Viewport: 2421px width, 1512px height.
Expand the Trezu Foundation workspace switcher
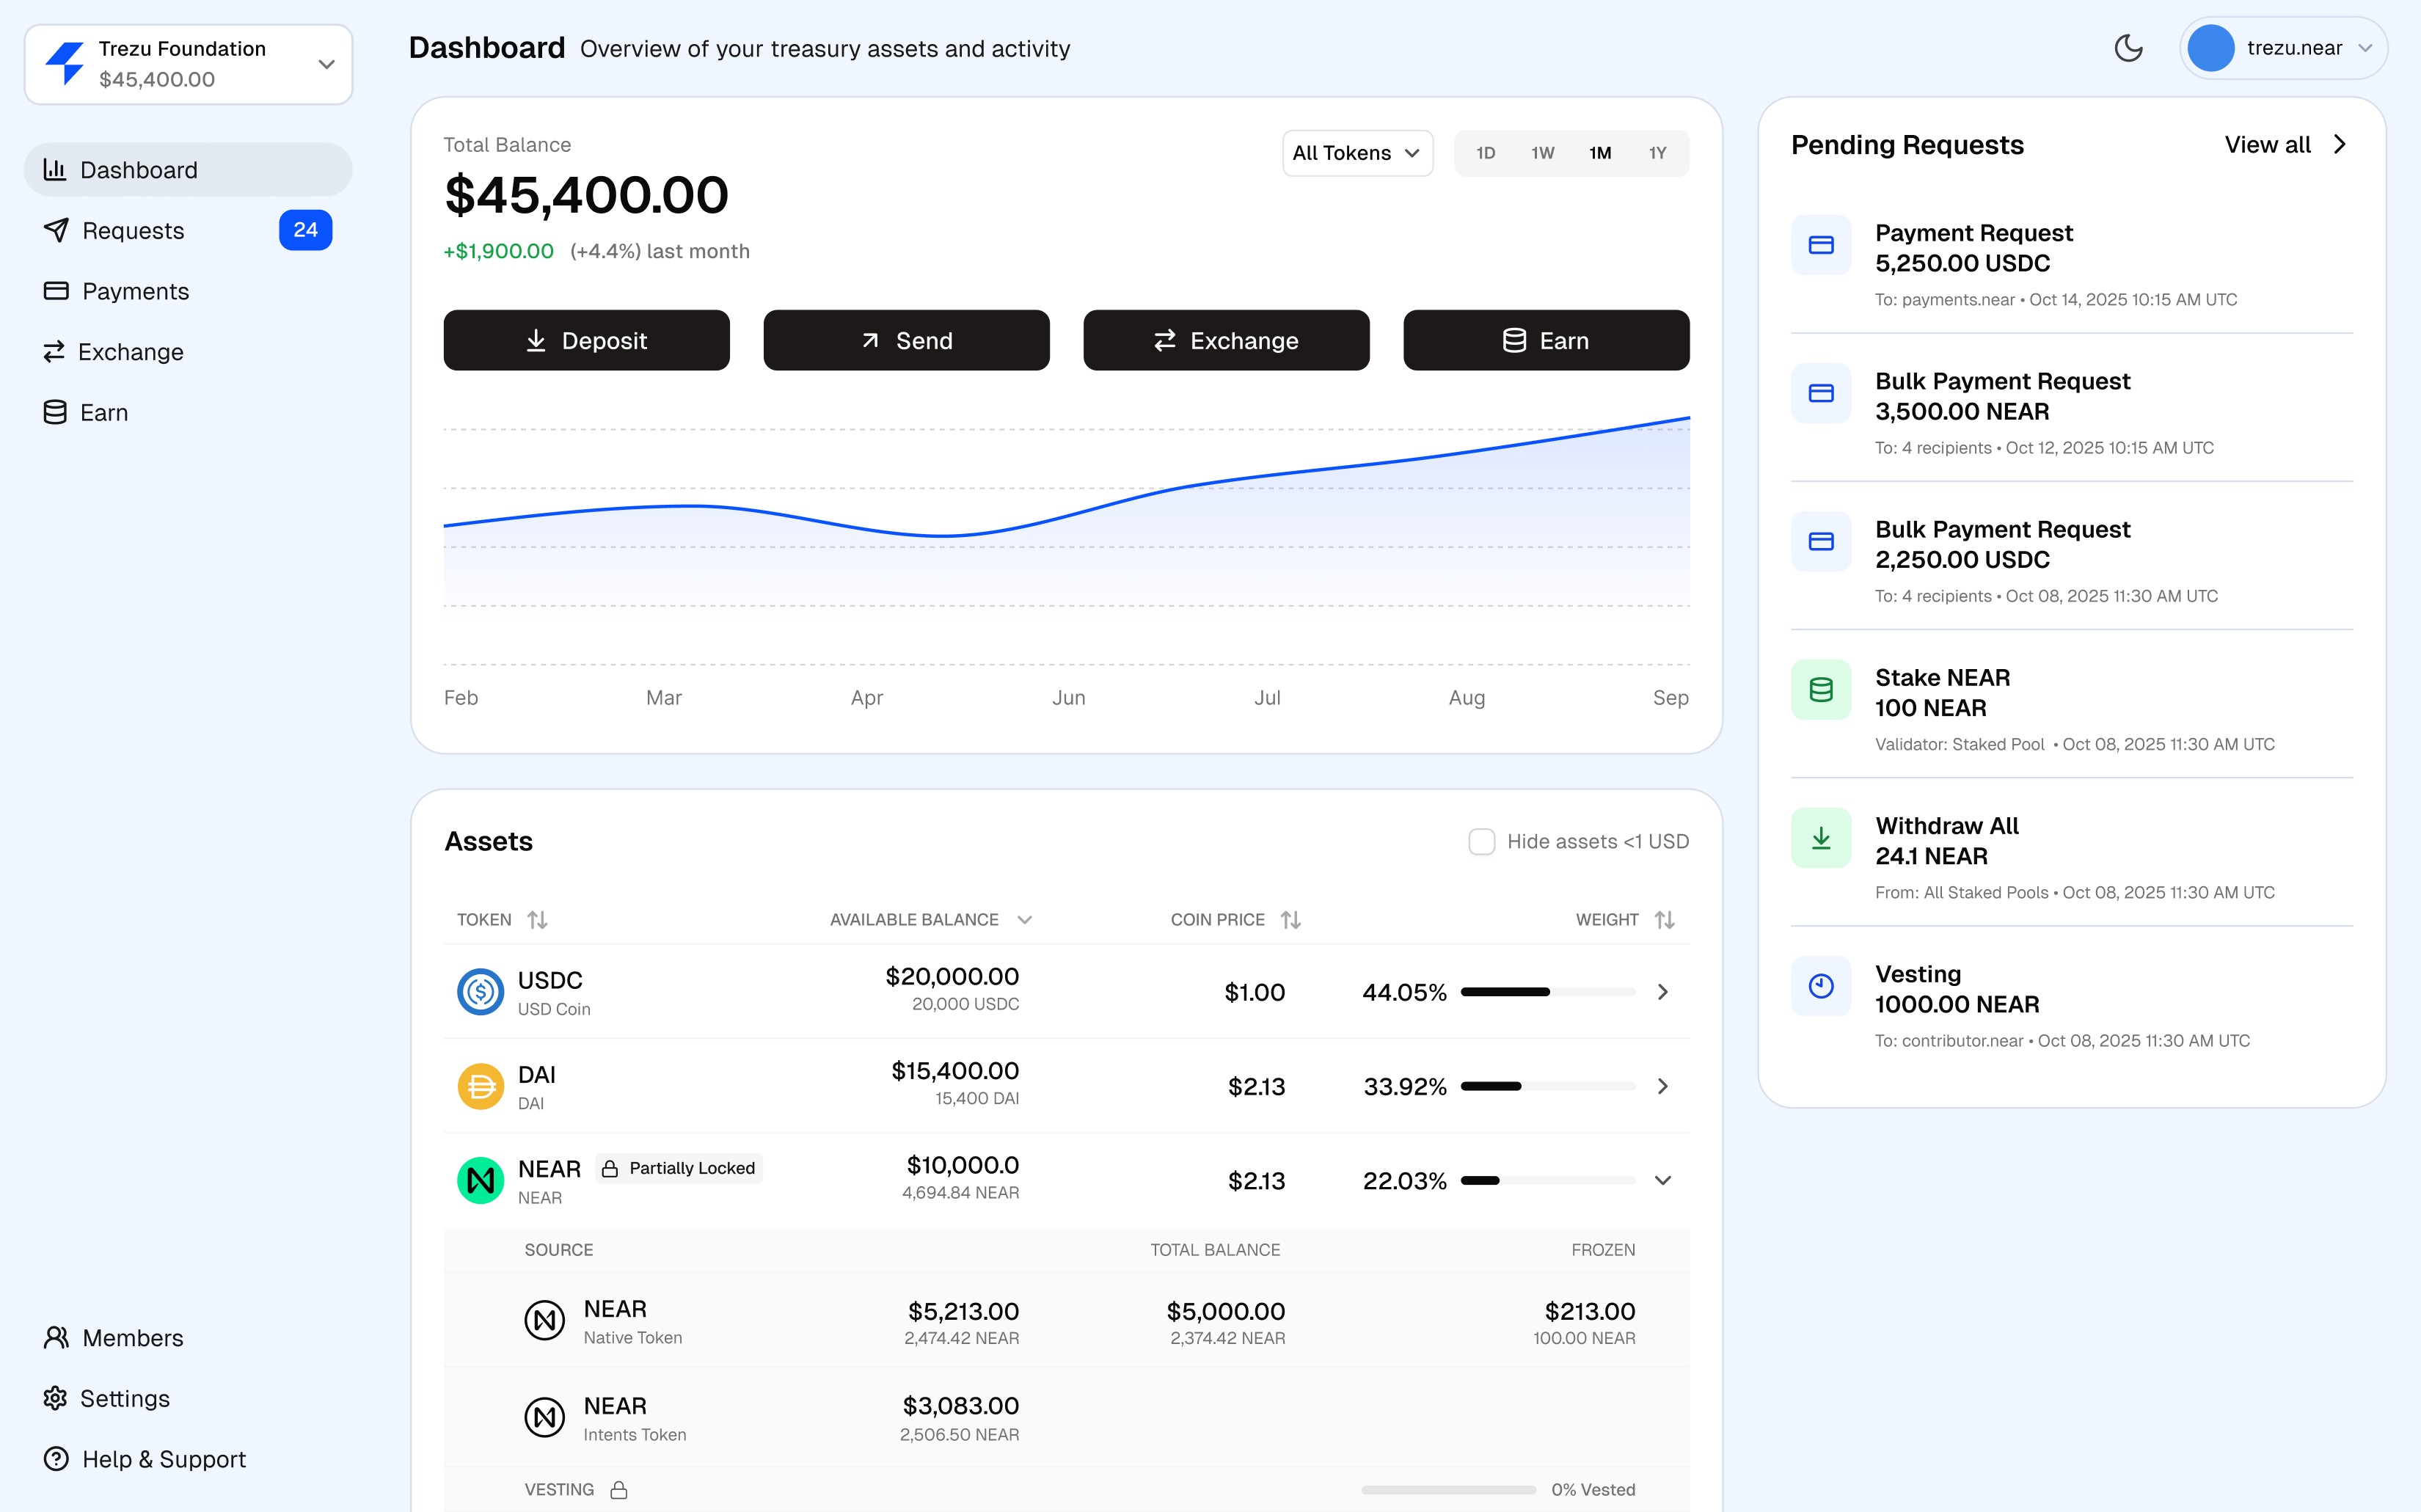(x=326, y=63)
